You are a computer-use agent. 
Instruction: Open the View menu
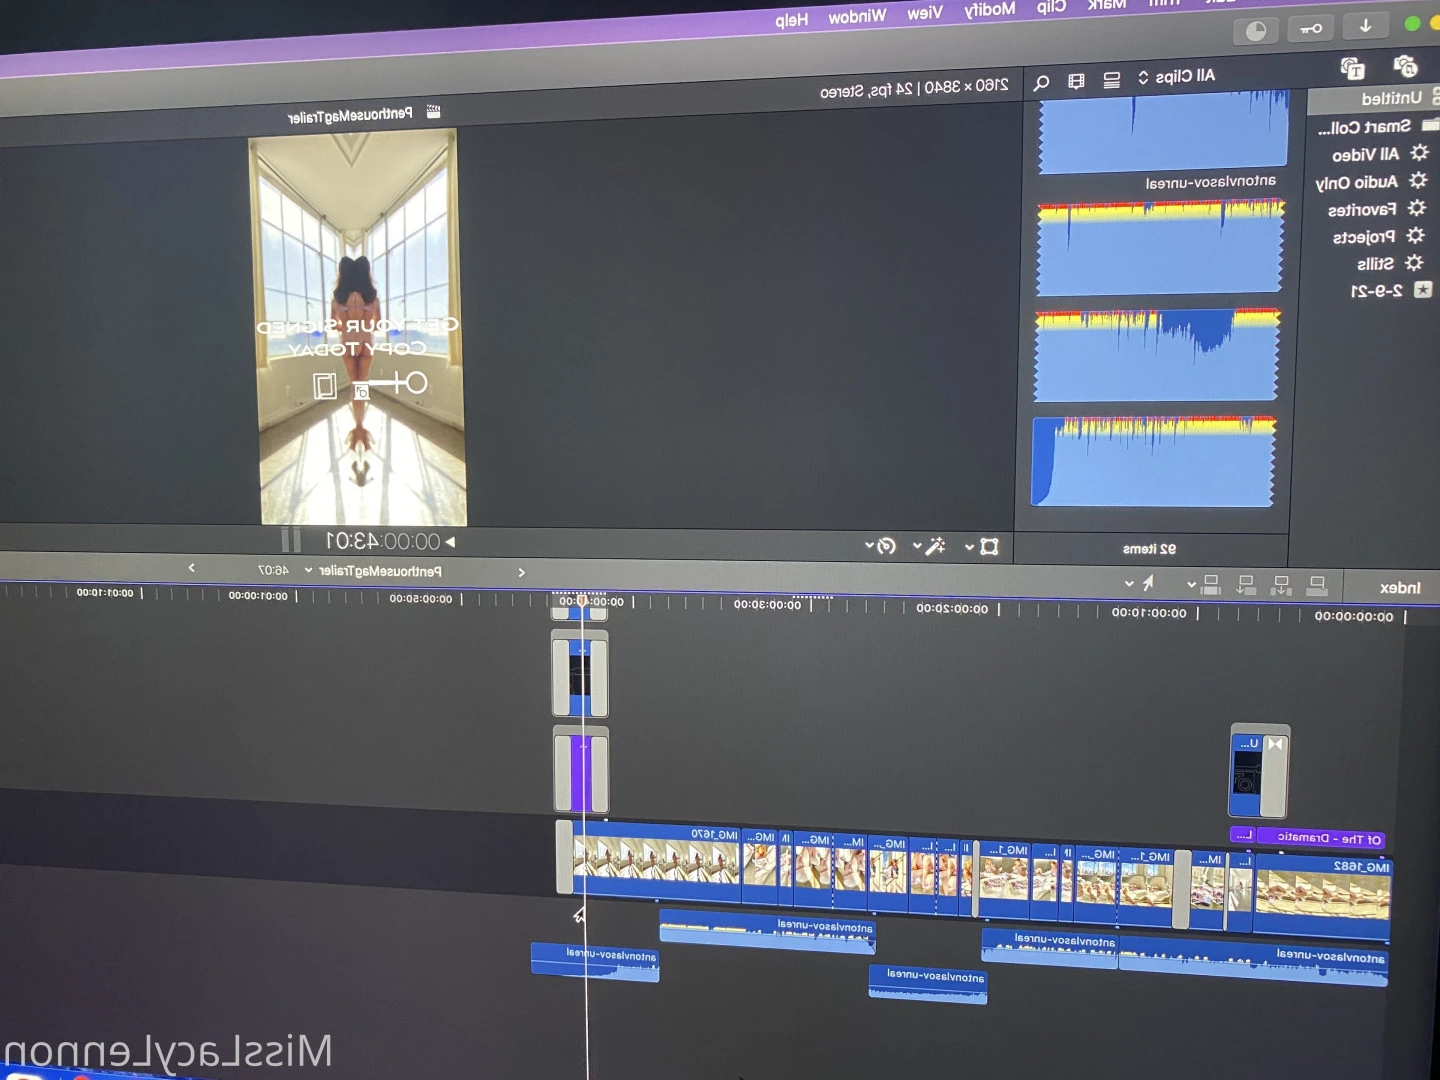click(925, 12)
